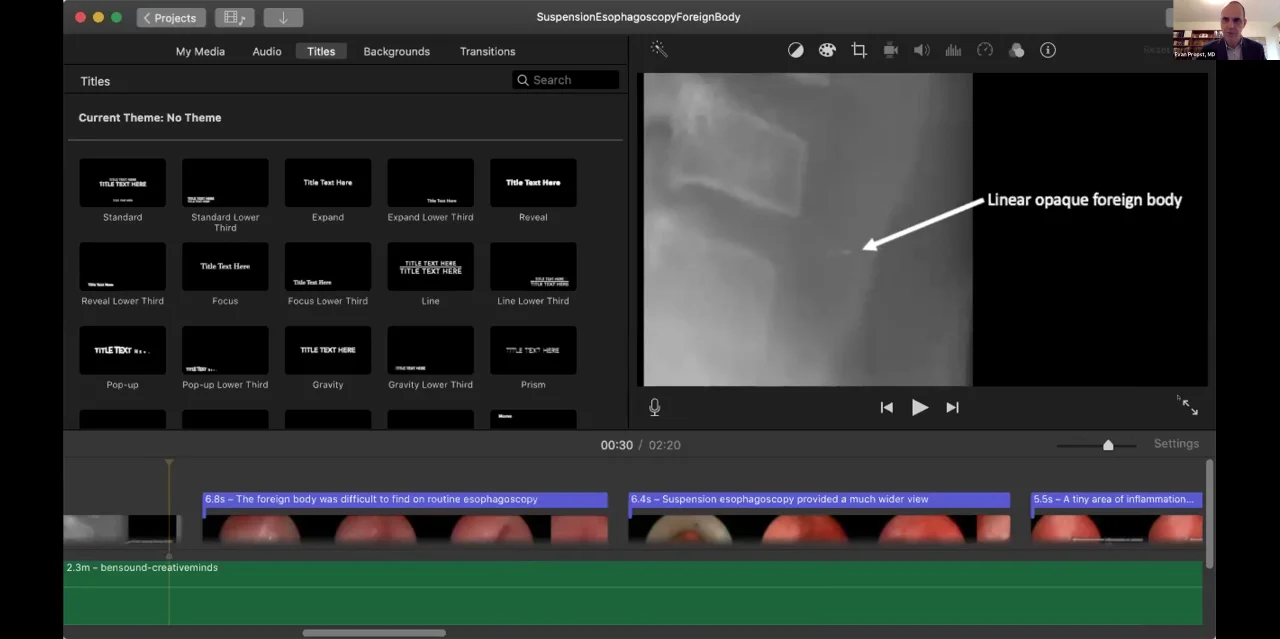Click into the titles Search field
Viewport: 1280px width, 639px height.
pos(570,80)
